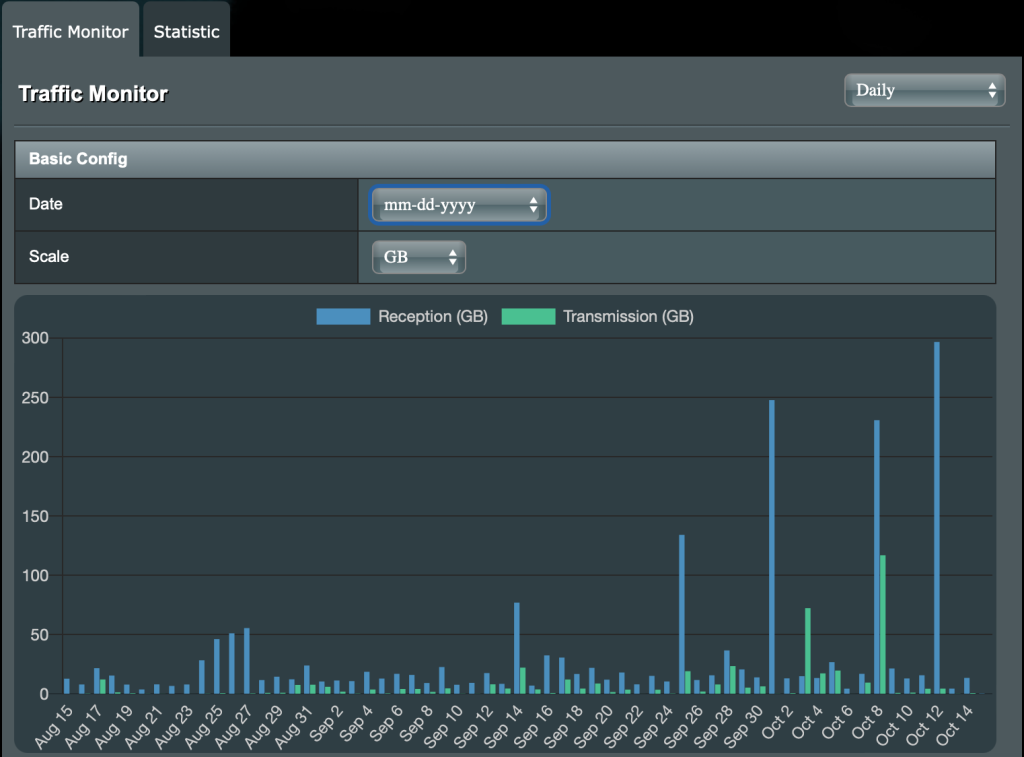Screen dimensions: 1024x757
Task: Click the Oct 8 Reception bar near 230 GB
Action: pyautogui.click(x=876, y=556)
